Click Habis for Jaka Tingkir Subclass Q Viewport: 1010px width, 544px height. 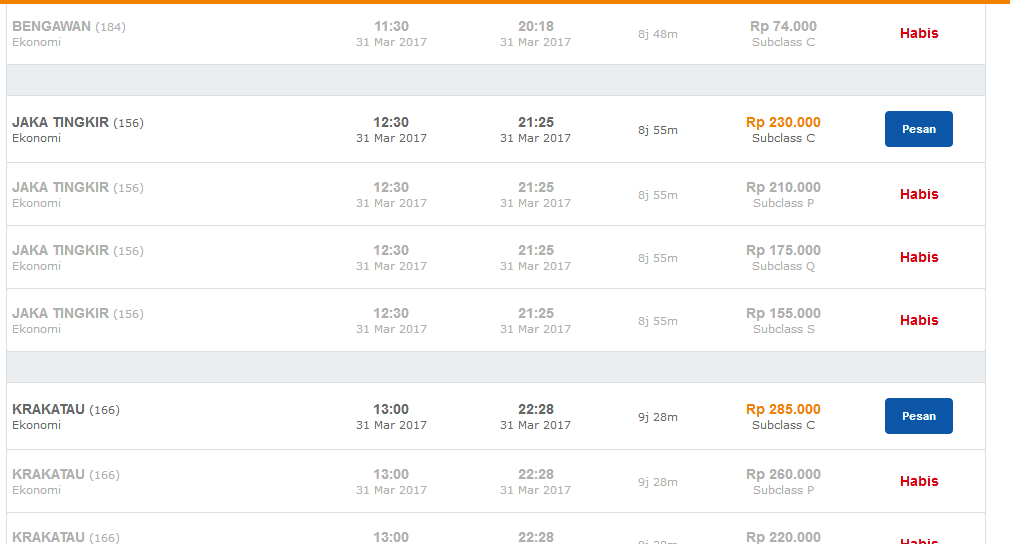pos(918,257)
